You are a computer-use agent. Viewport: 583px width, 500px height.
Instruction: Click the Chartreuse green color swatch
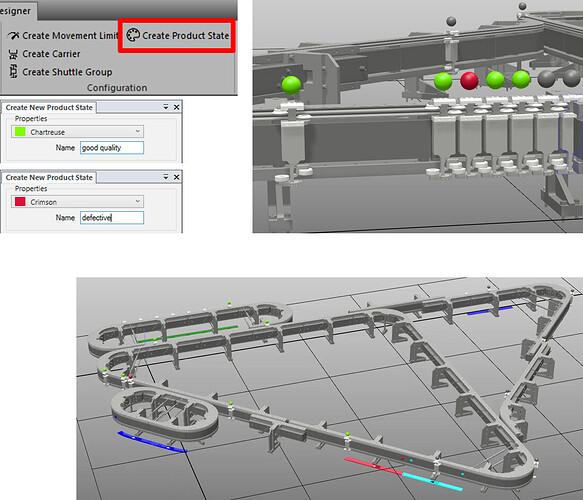(x=20, y=132)
